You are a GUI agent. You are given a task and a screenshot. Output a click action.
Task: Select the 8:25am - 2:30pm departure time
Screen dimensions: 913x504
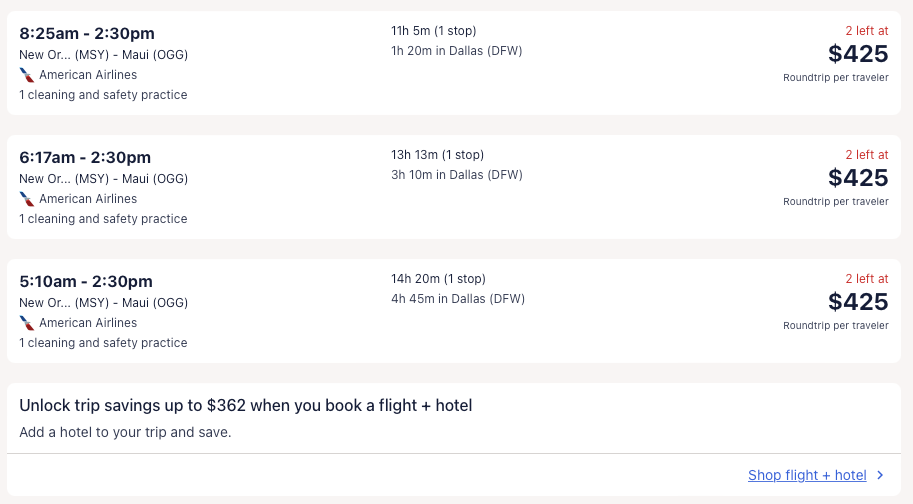coord(87,34)
